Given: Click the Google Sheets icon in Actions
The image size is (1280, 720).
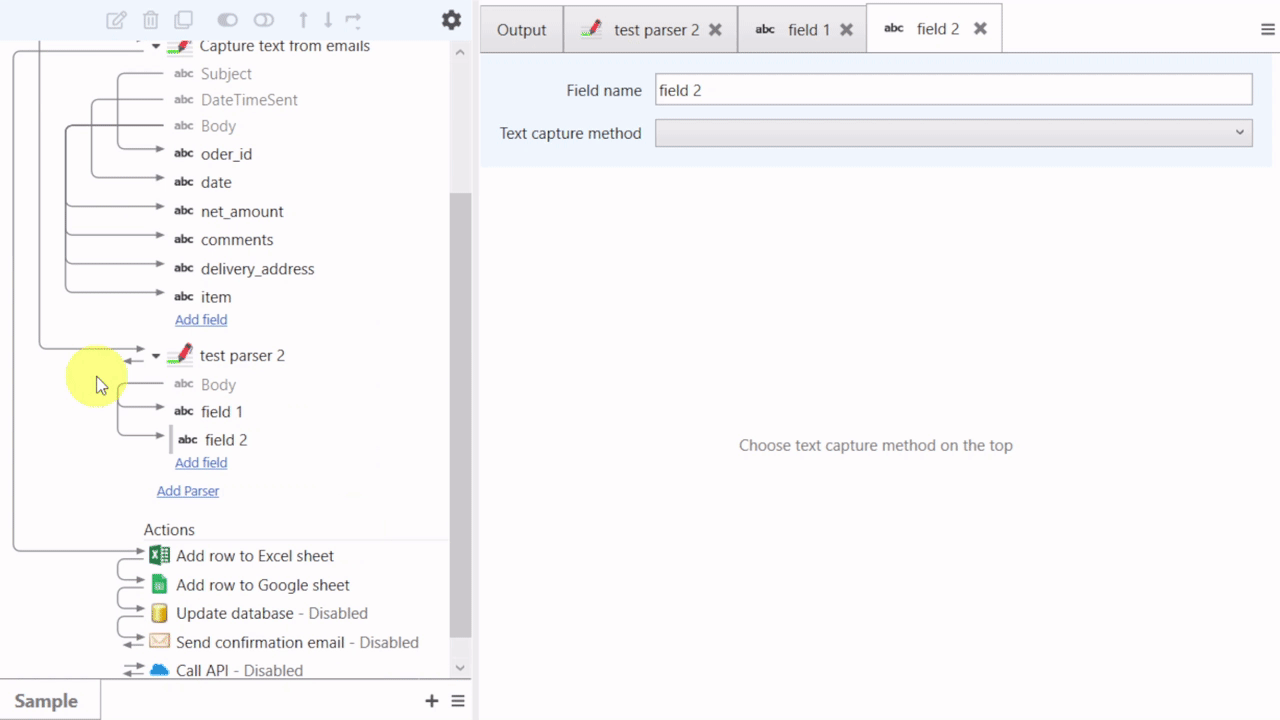Looking at the screenshot, I should pos(159,584).
